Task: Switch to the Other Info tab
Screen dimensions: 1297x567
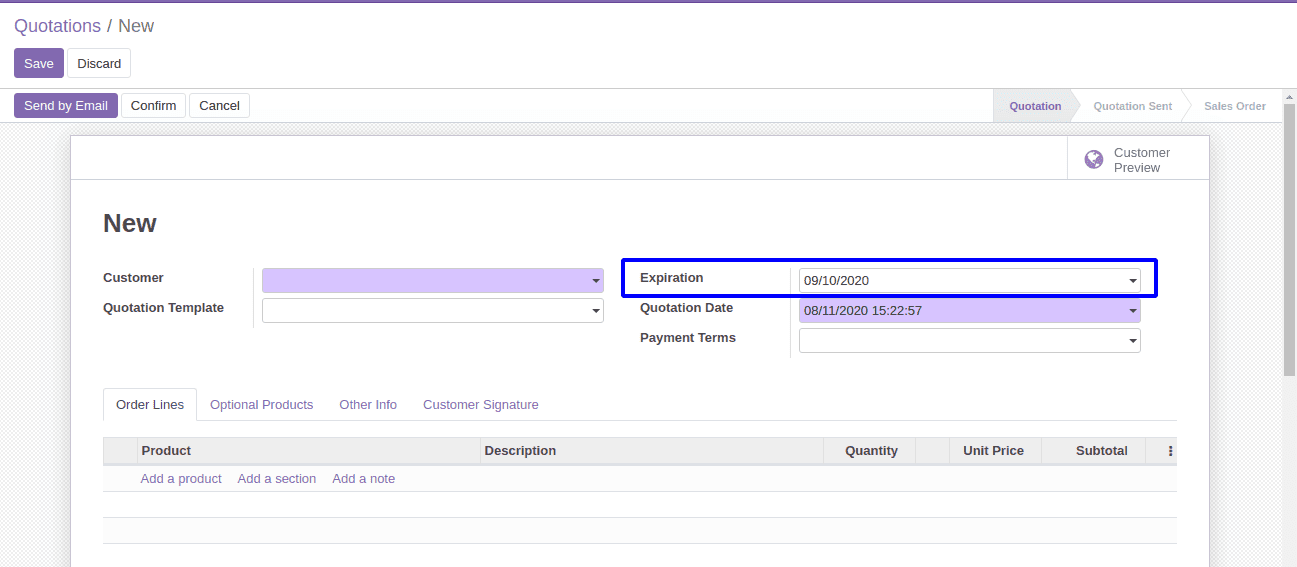Action: [x=368, y=405]
